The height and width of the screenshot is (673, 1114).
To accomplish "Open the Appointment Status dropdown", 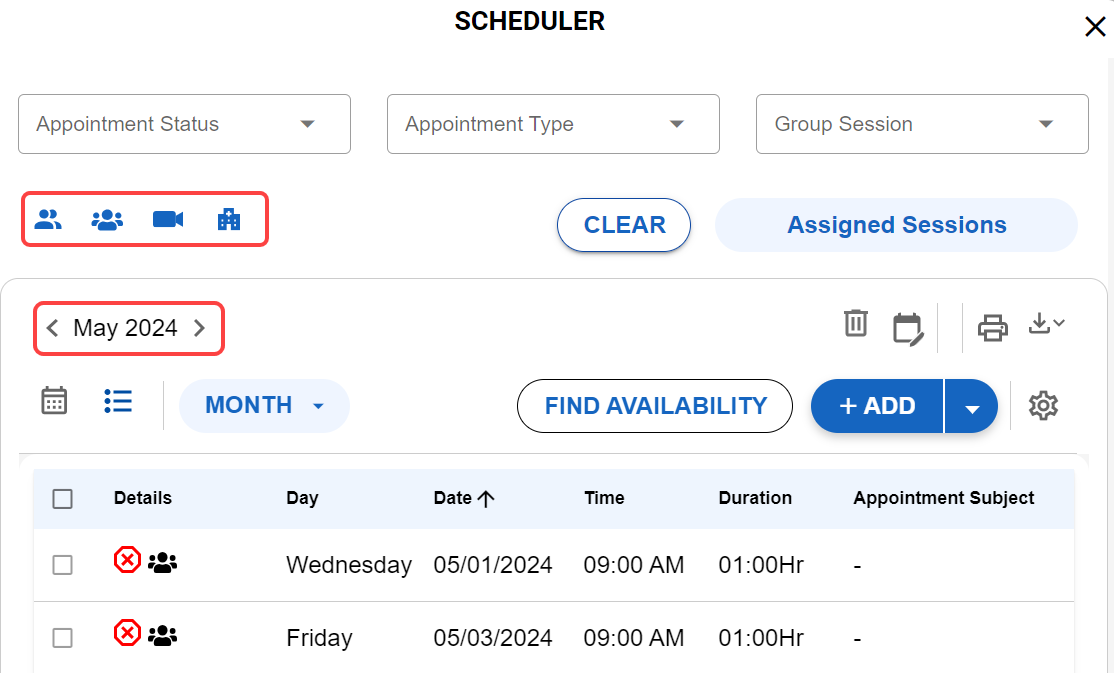I will (x=184, y=124).
